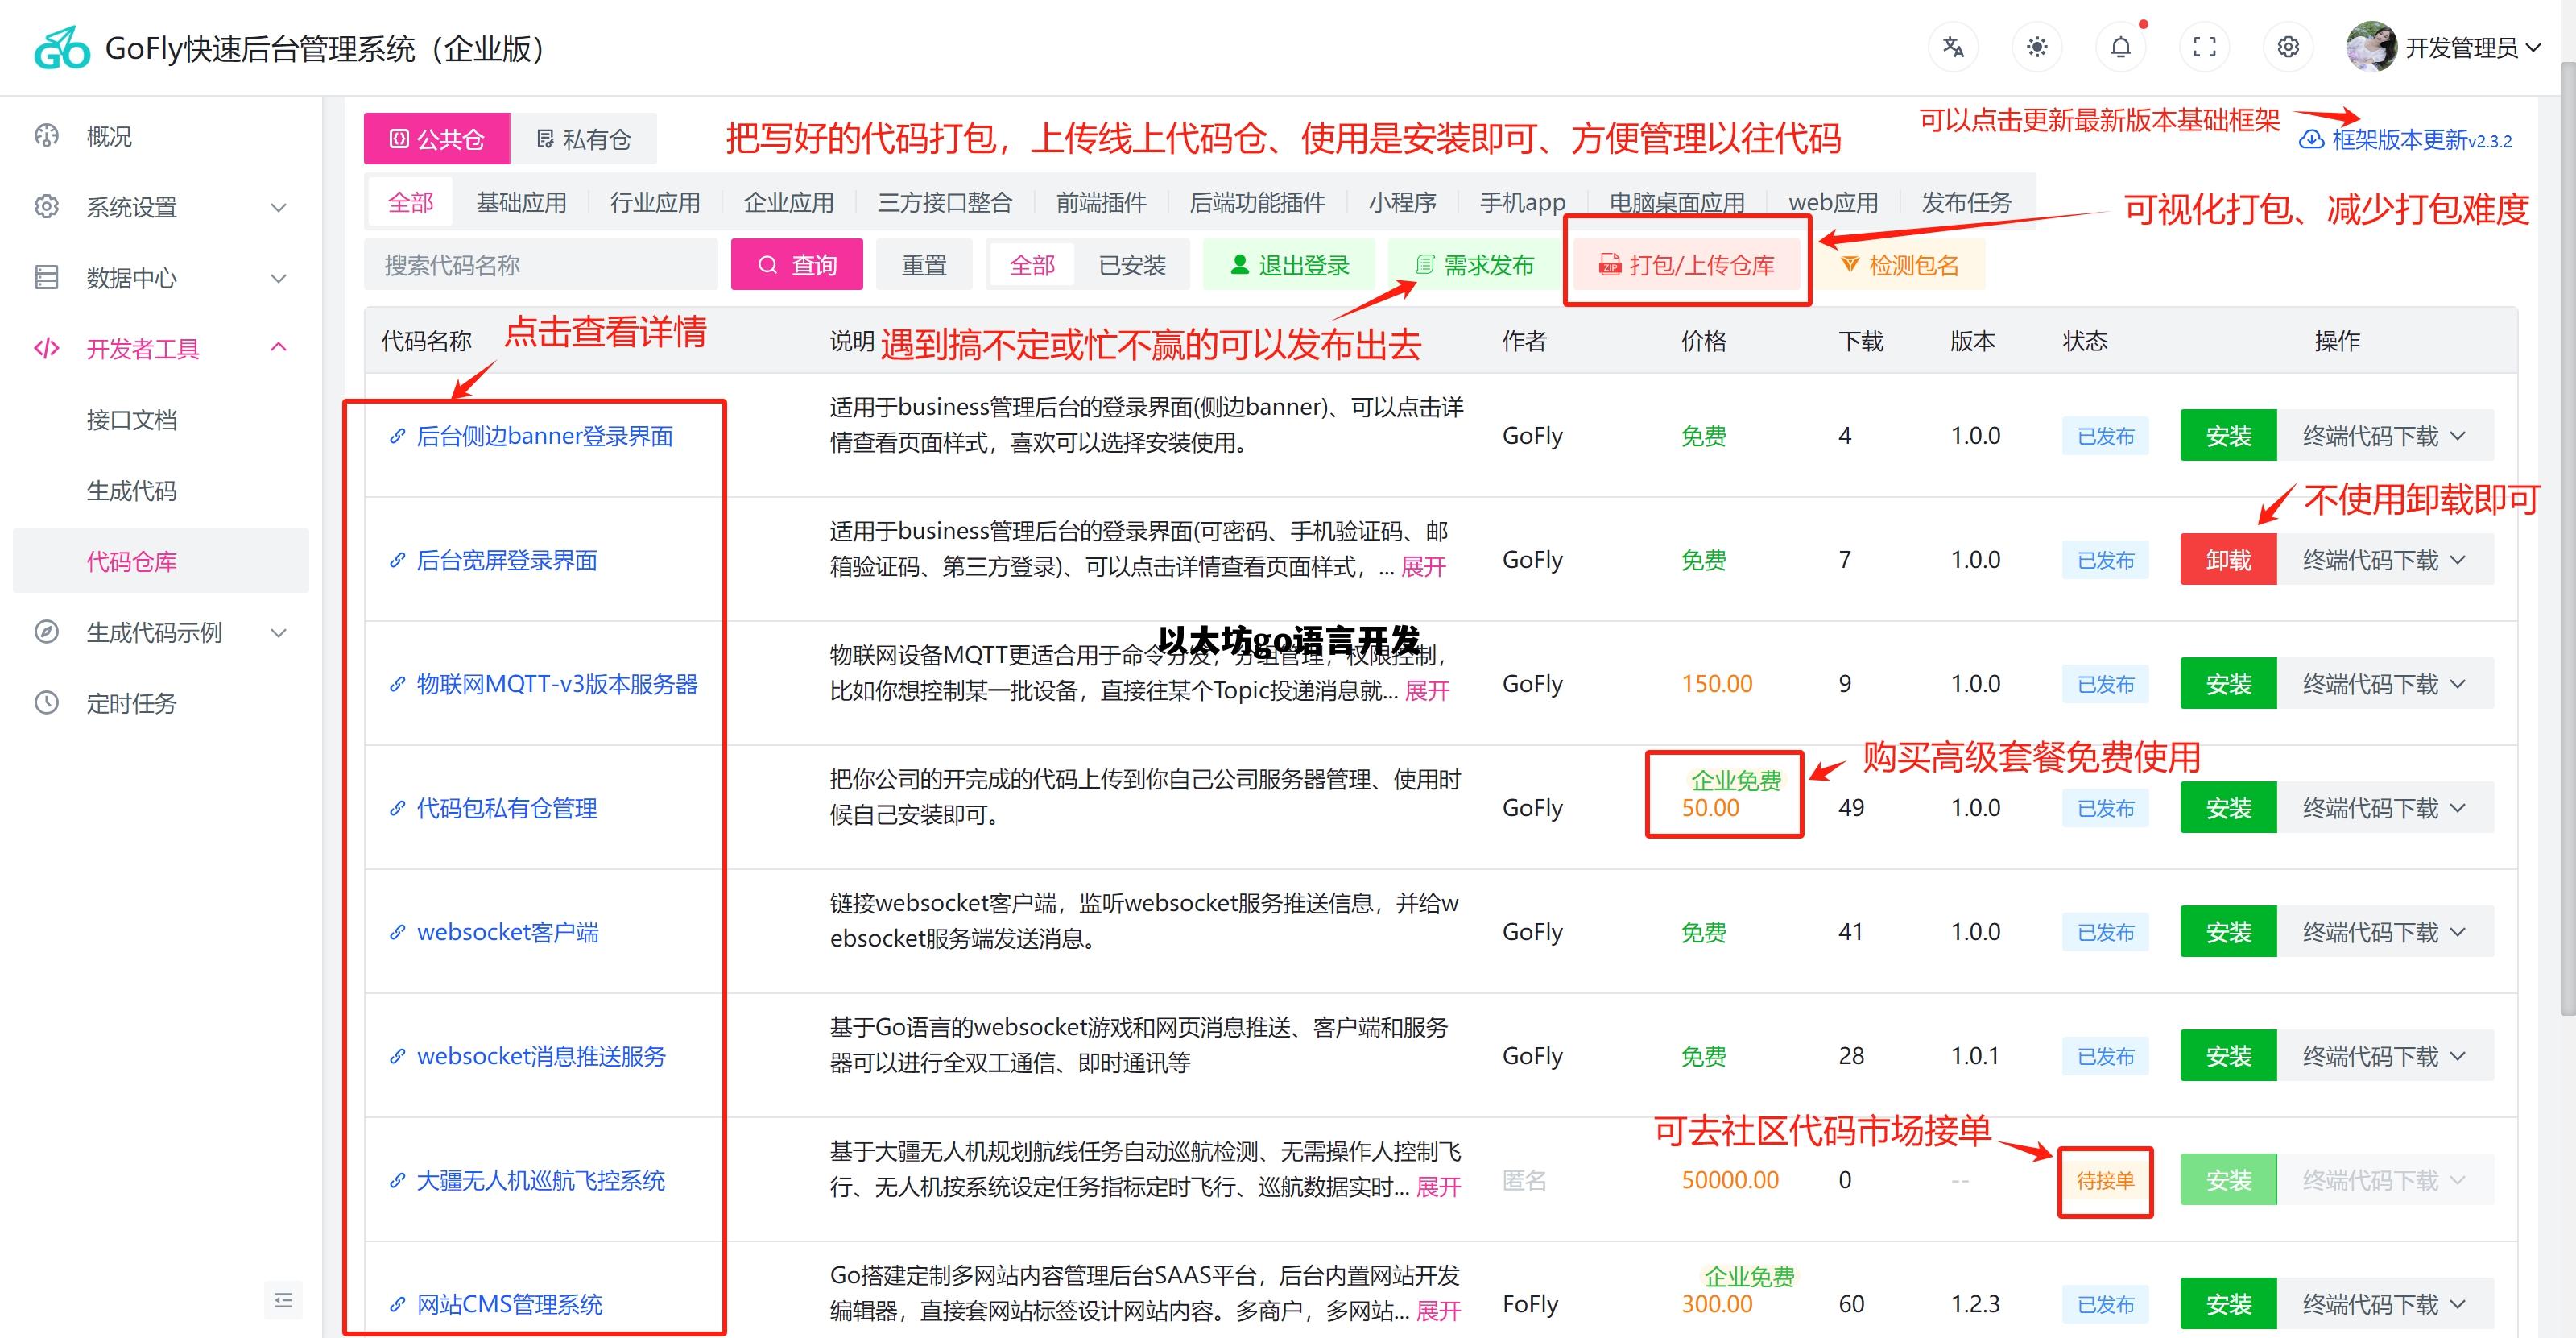Select the 已安装 filter option
The image size is (2576, 1338).
1132,265
